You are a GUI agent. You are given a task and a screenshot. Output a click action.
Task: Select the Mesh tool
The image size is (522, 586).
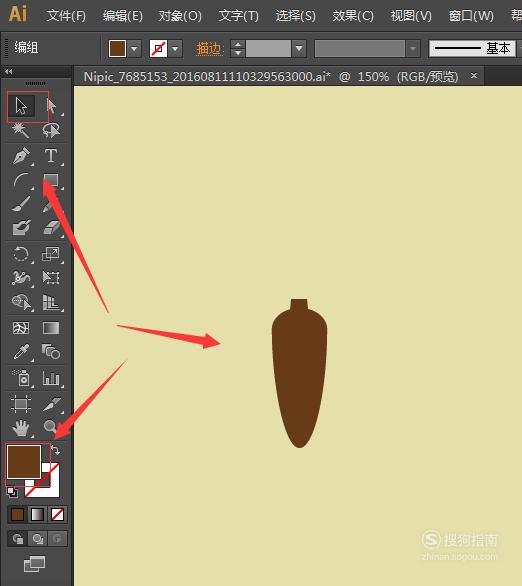pyautogui.click(x=21, y=328)
